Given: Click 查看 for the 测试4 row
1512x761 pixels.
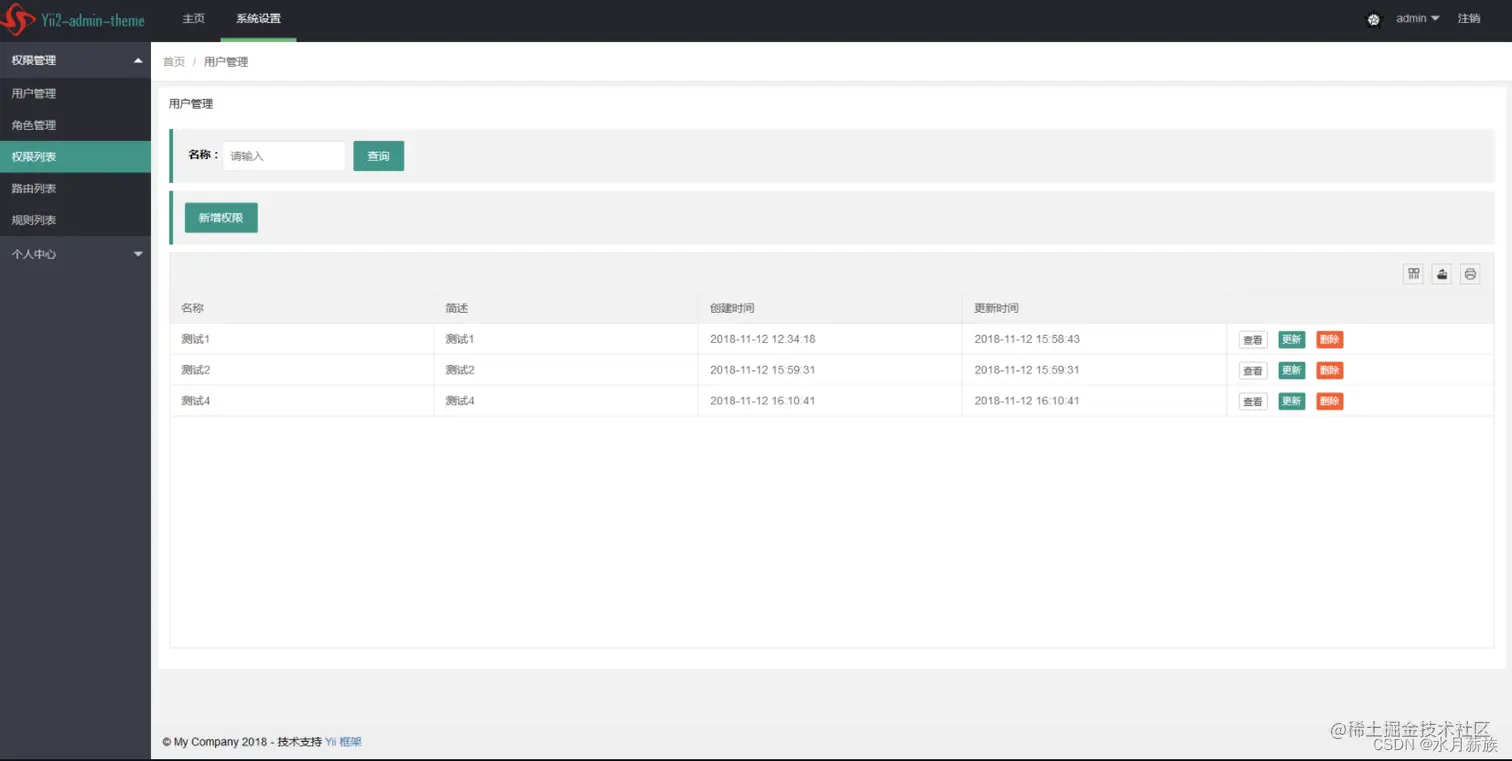Looking at the screenshot, I should point(1253,402).
